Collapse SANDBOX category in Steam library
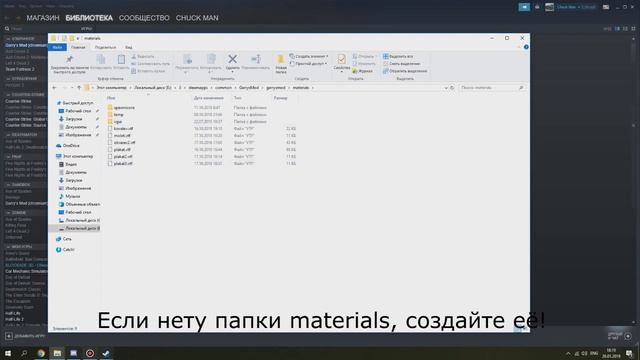Screen dimensions: 640x360 pos(8,185)
